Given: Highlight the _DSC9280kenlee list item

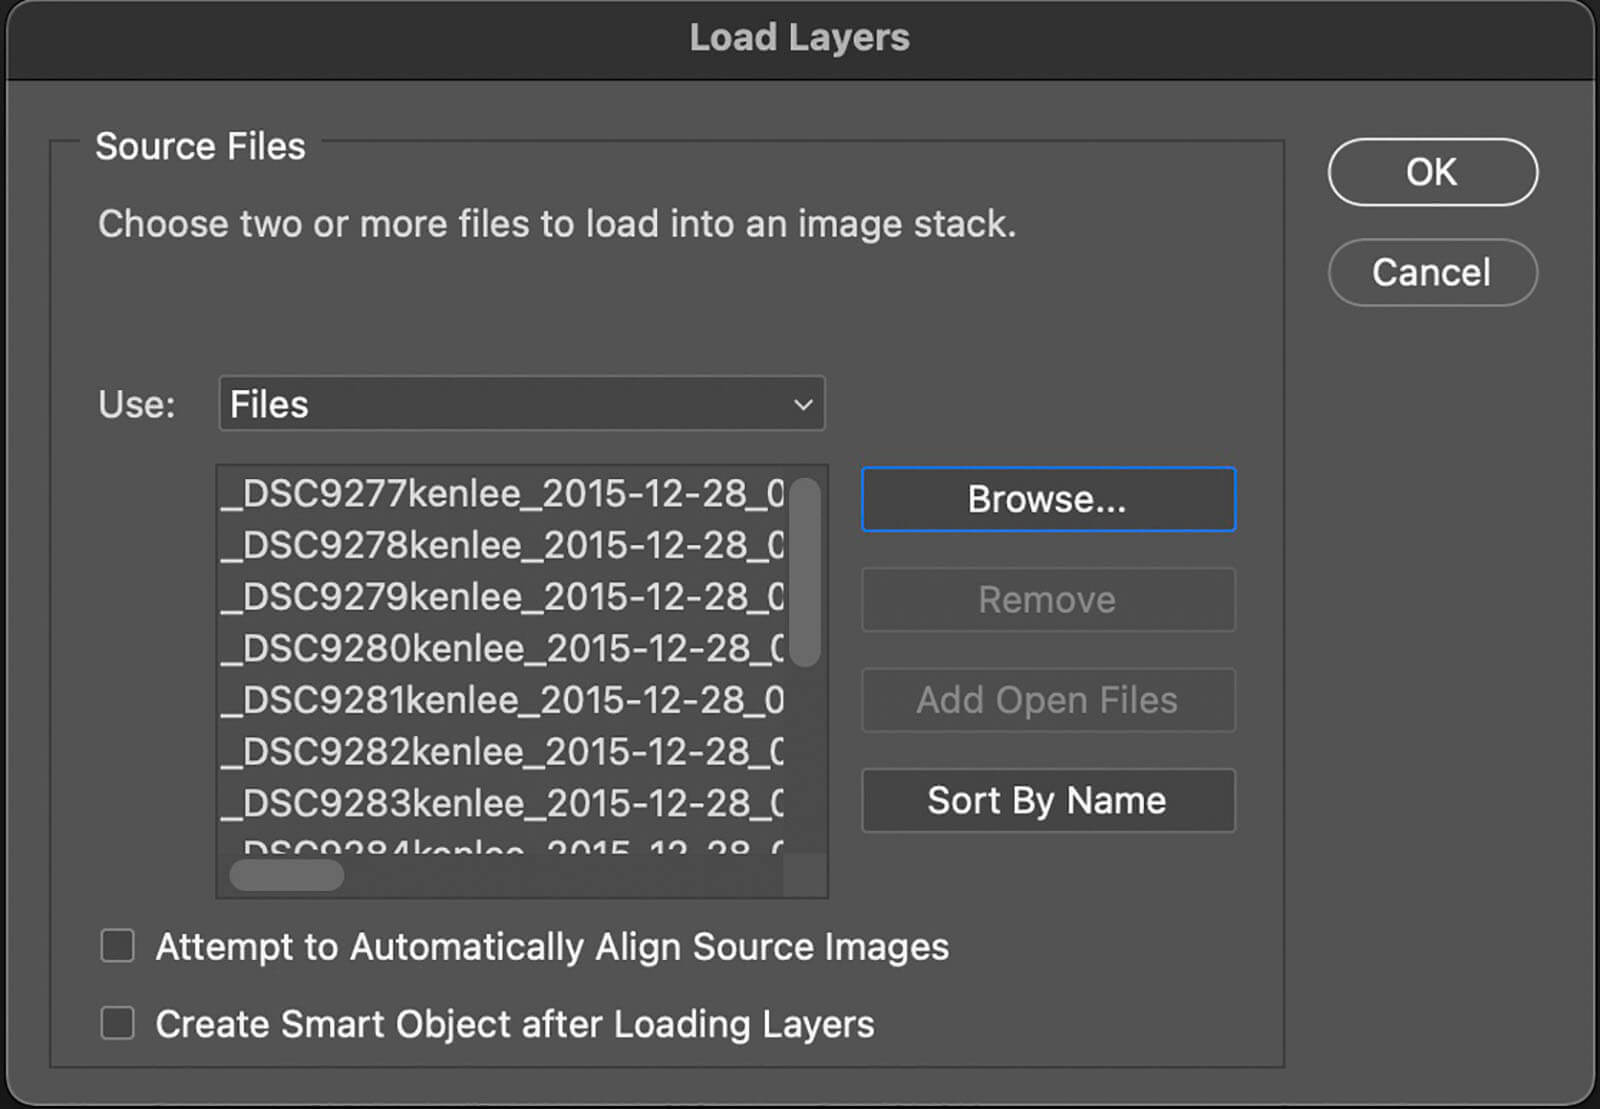Looking at the screenshot, I should click(x=502, y=649).
